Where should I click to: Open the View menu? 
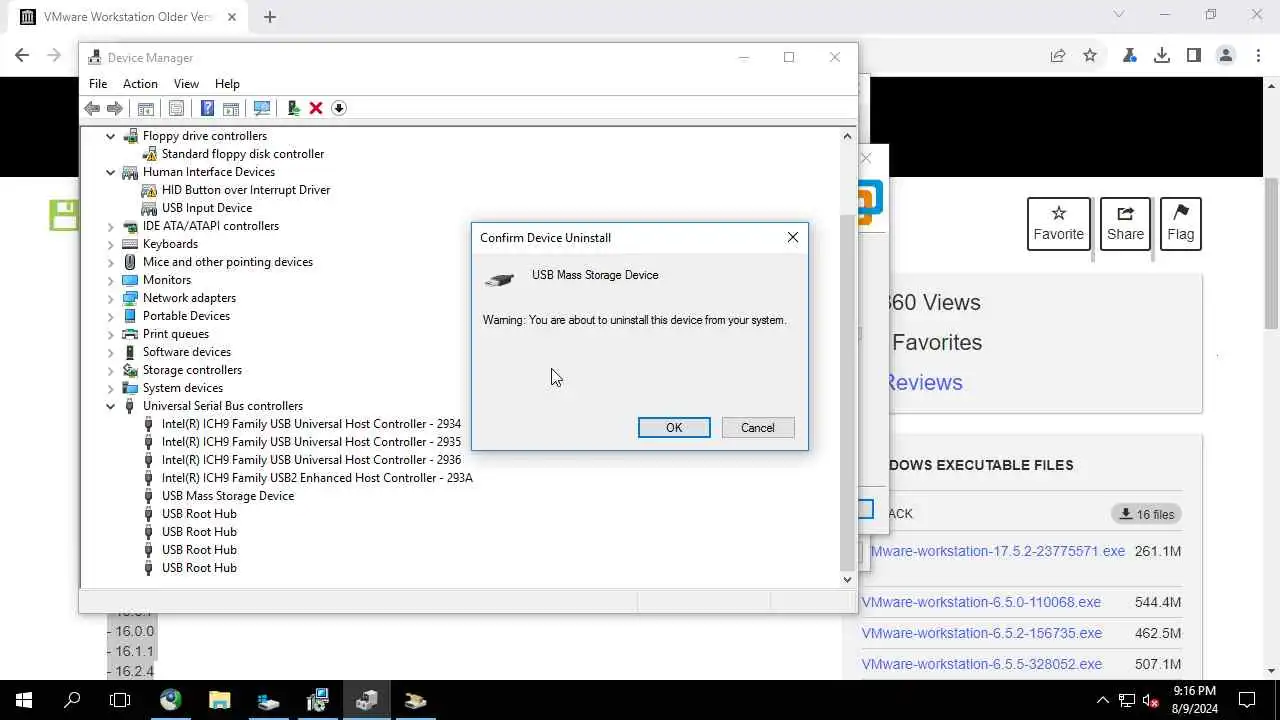(x=186, y=84)
